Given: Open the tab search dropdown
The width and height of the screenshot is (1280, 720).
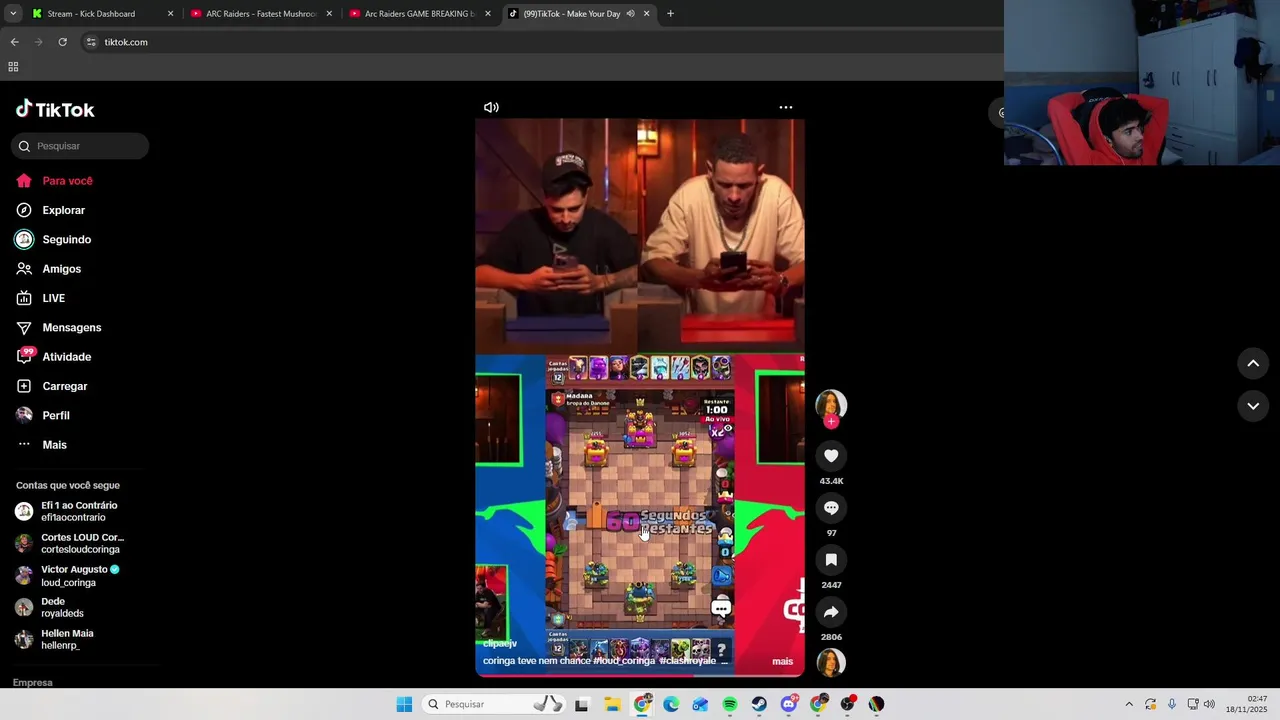Looking at the screenshot, I should click(x=12, y=14).
